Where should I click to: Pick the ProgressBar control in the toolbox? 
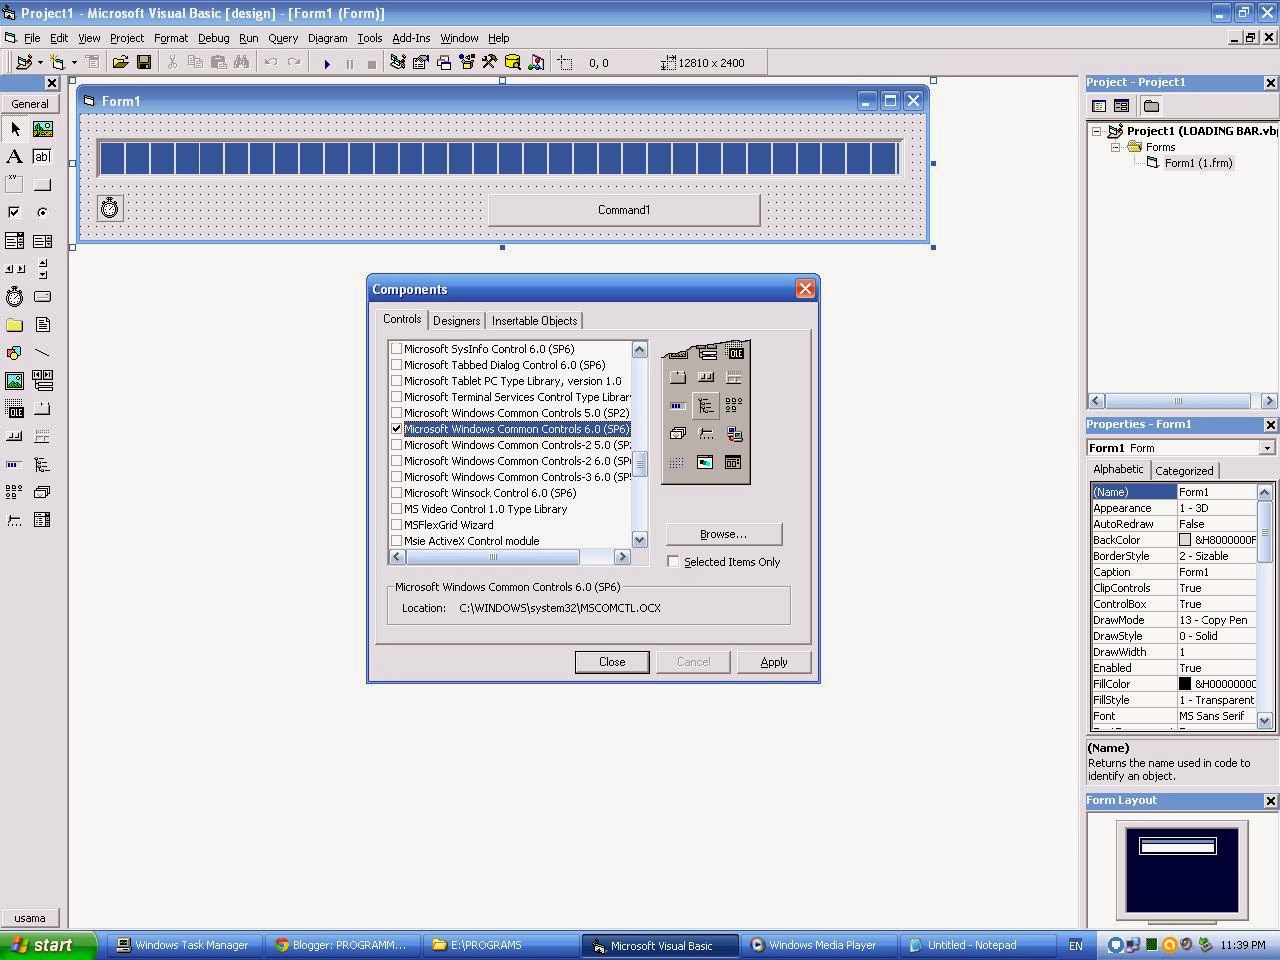pos(14,465)
